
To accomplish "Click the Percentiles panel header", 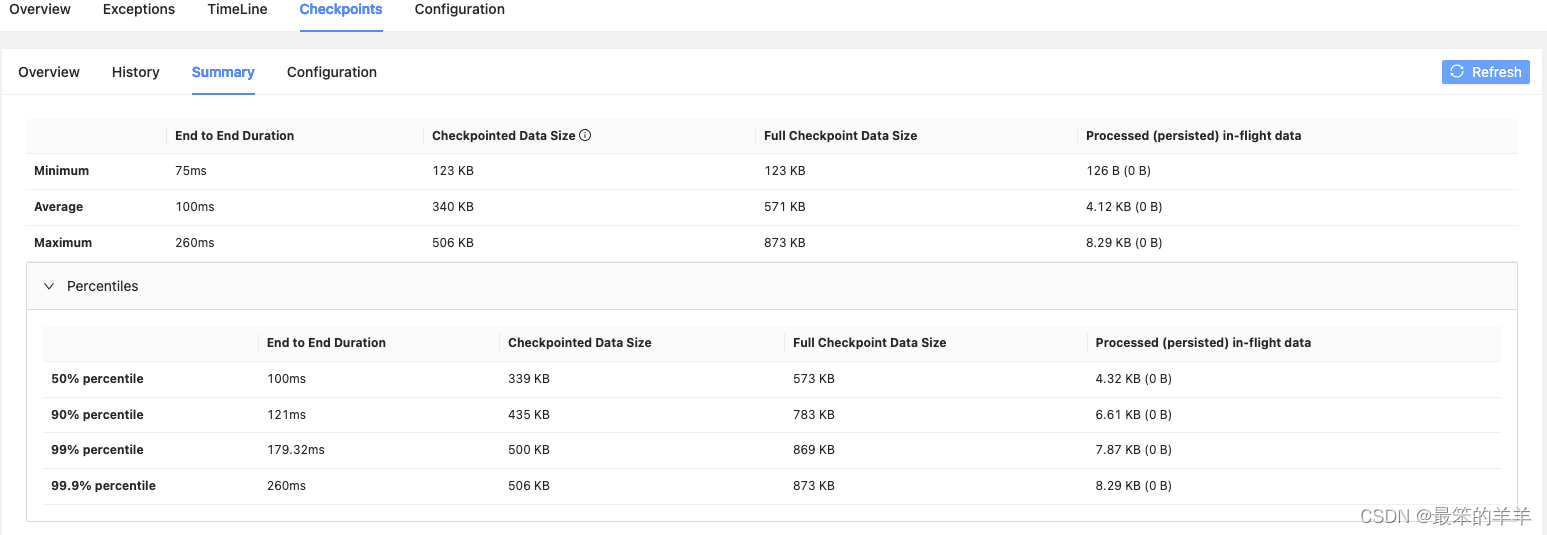I will point(772,286).
